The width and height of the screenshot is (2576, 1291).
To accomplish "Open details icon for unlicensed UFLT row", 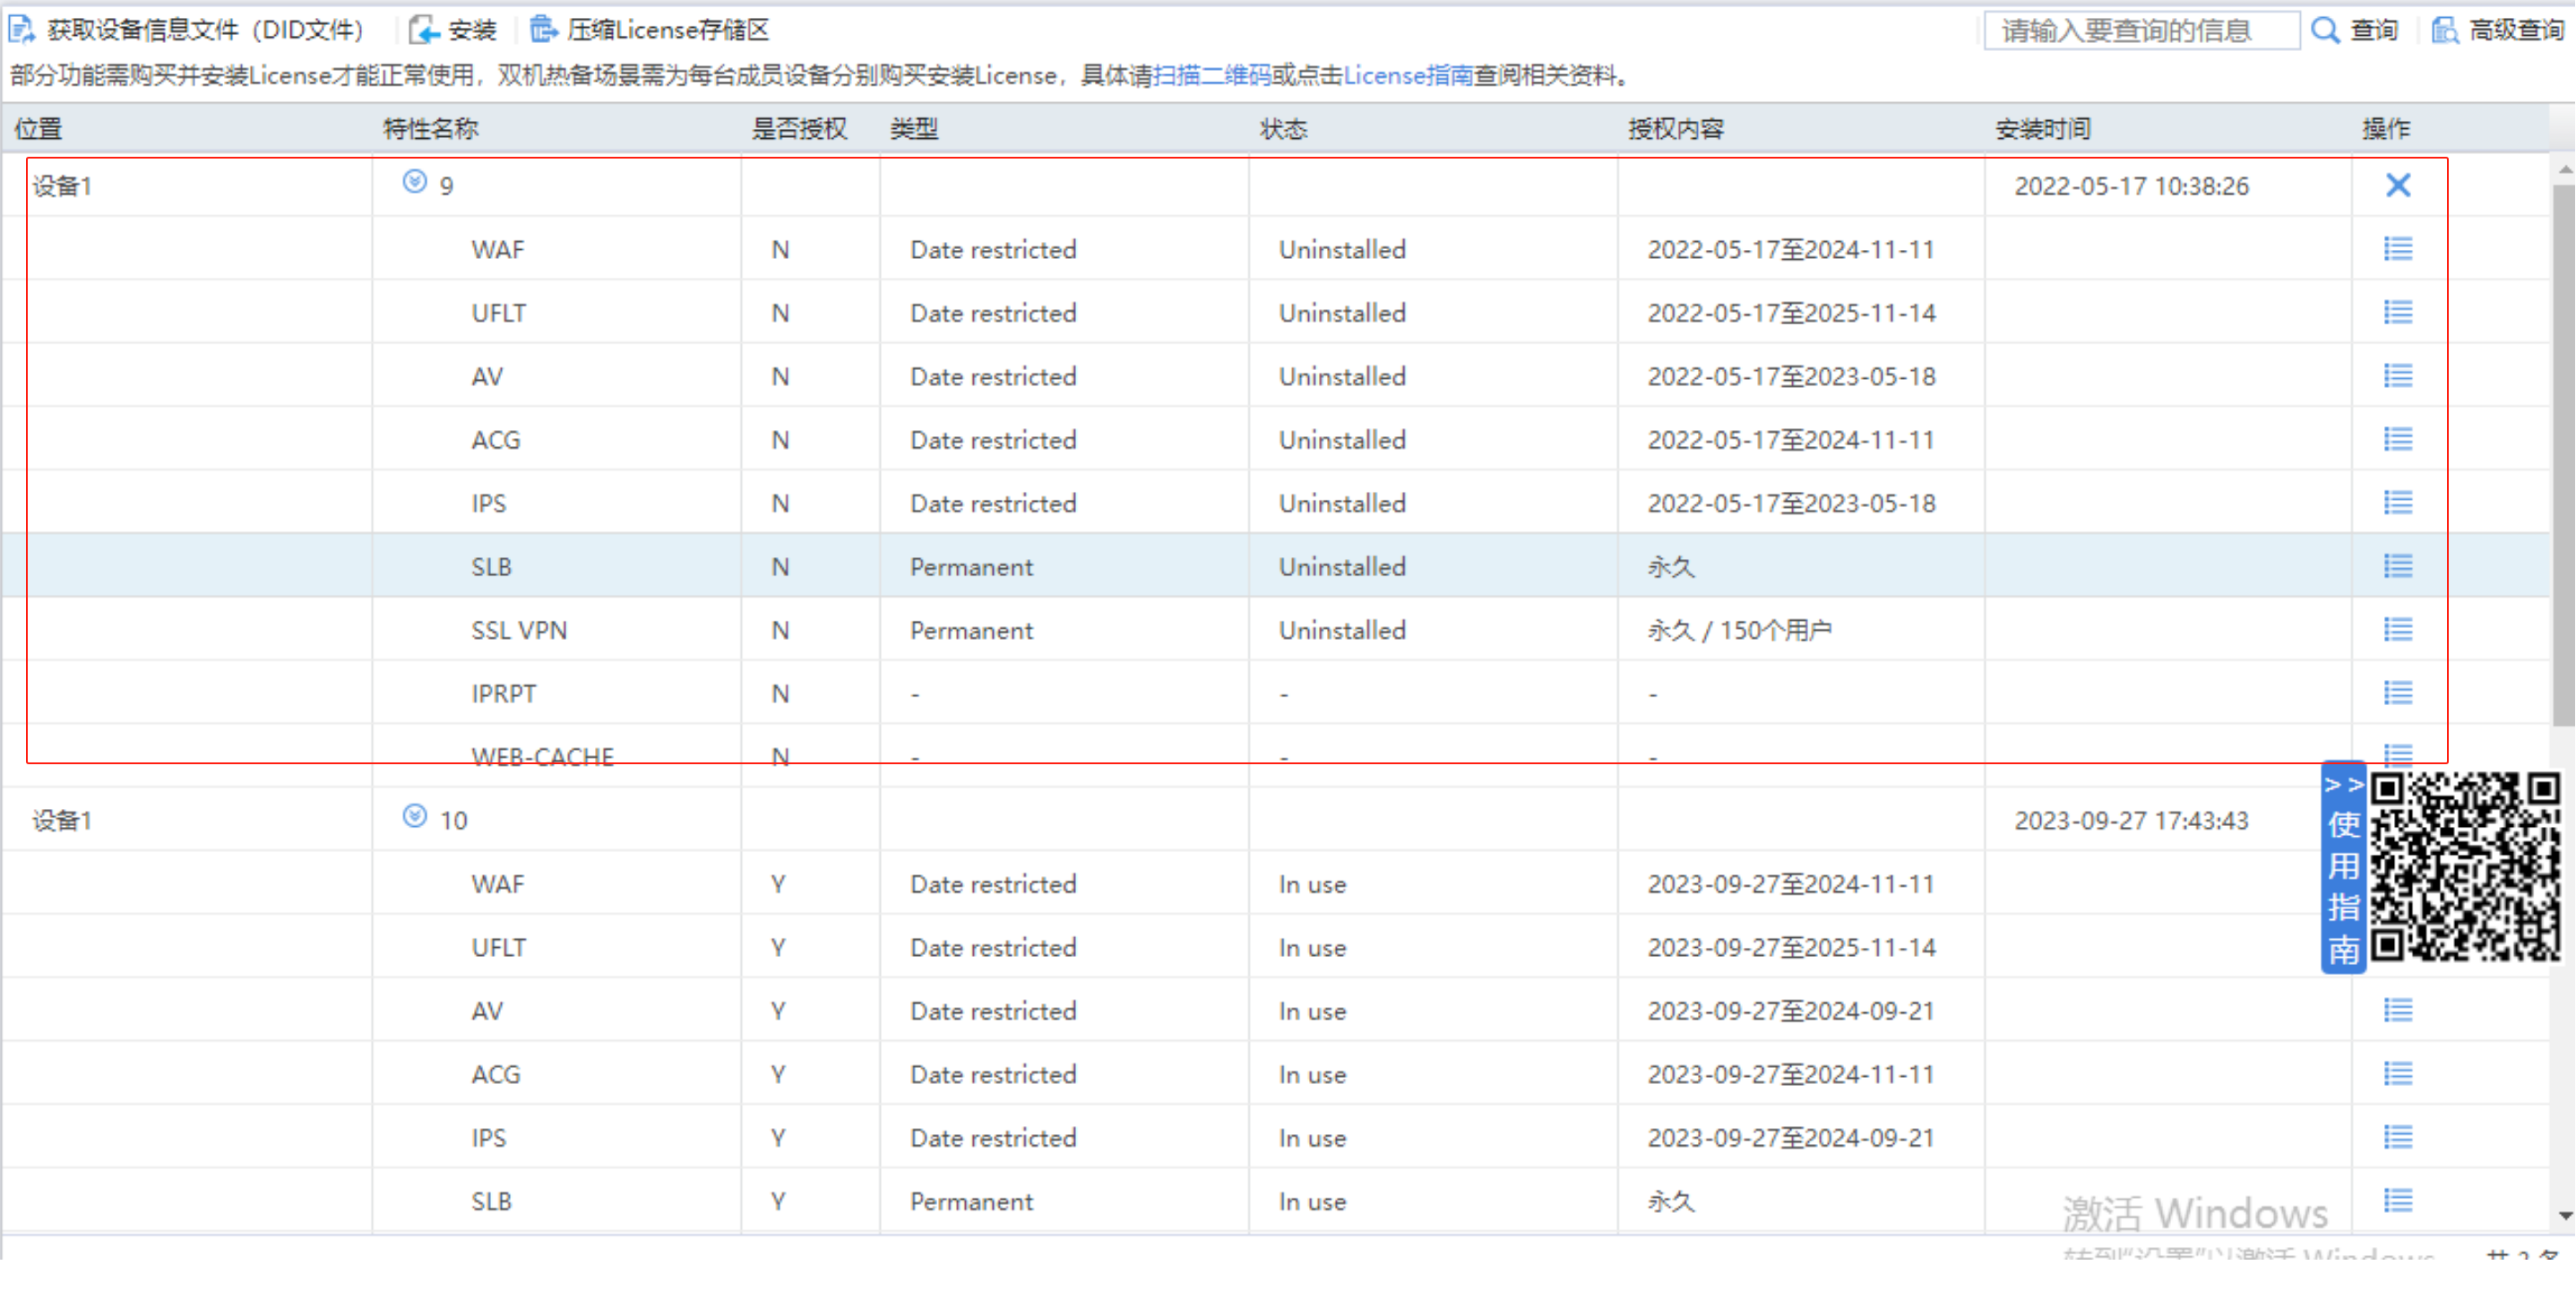I will [x=2397, y=312].
